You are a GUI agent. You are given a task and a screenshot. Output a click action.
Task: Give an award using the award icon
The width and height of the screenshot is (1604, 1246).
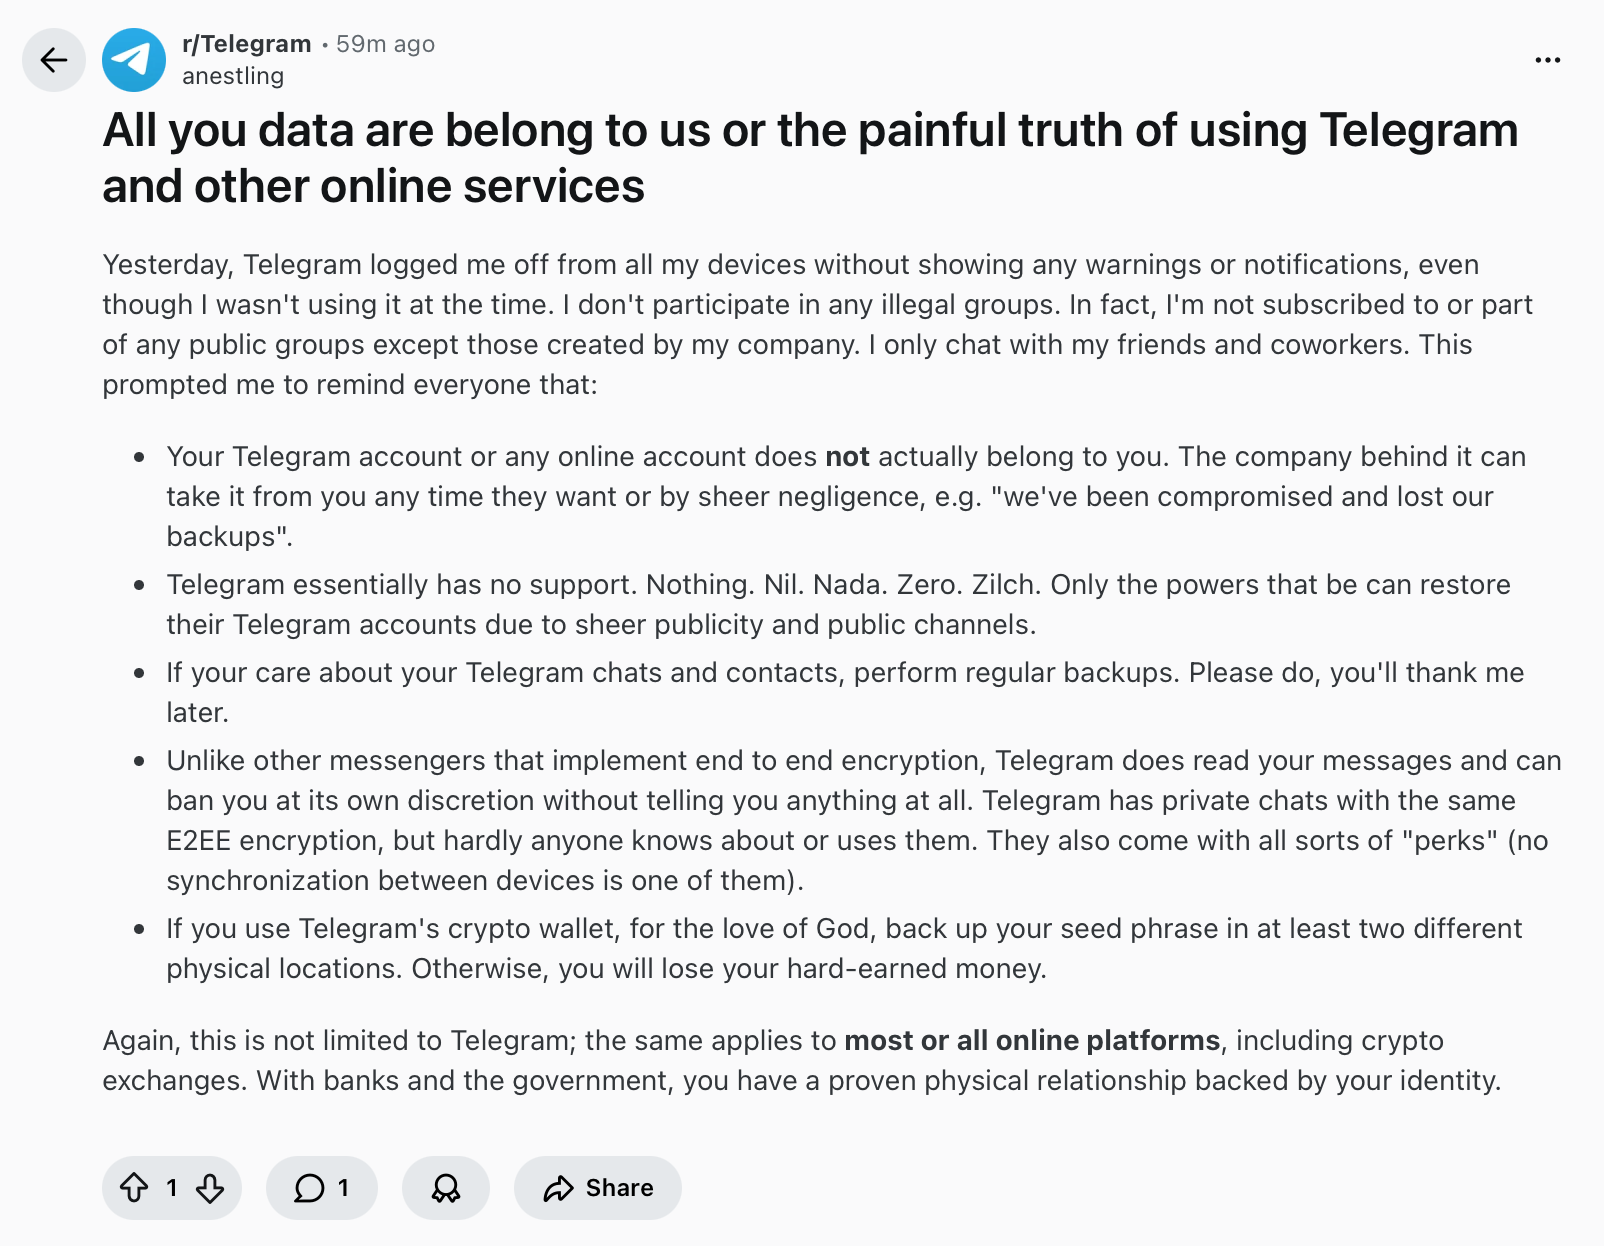(x=446, y=1188)
